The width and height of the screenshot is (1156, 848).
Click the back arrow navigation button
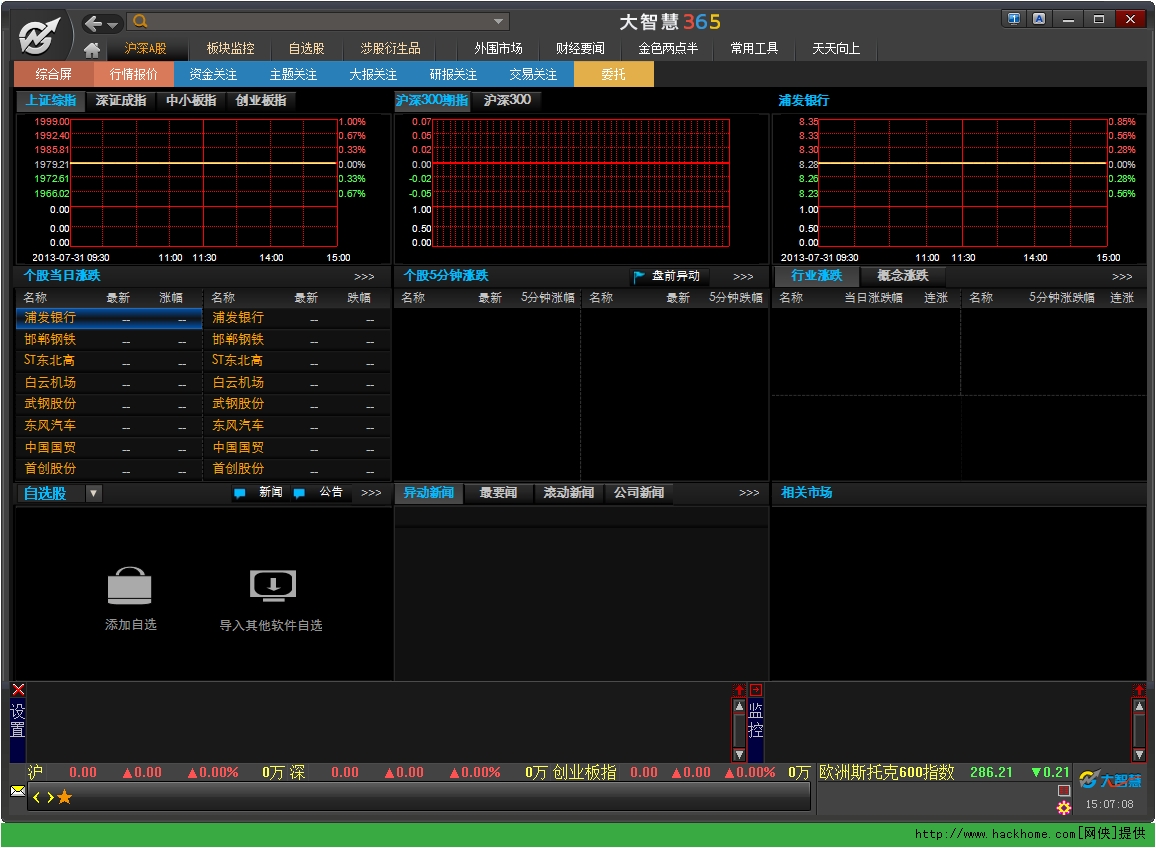pyautogui.click(x=94, y=24)
